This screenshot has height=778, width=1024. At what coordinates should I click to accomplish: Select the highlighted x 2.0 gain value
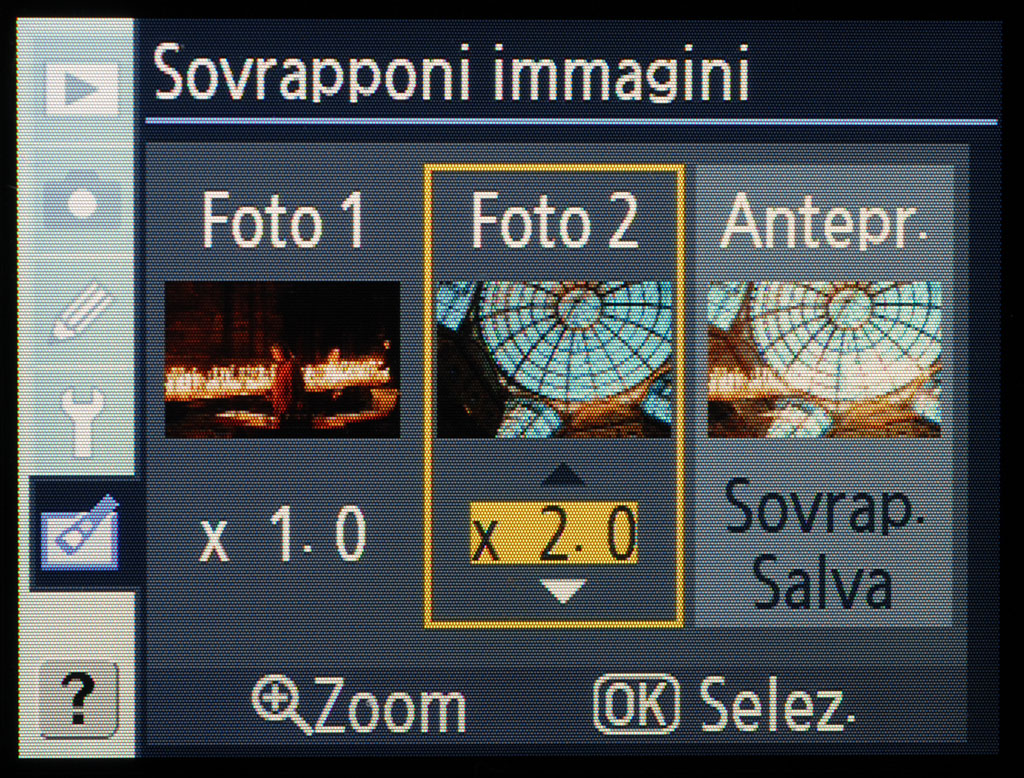tap(554, 533)
